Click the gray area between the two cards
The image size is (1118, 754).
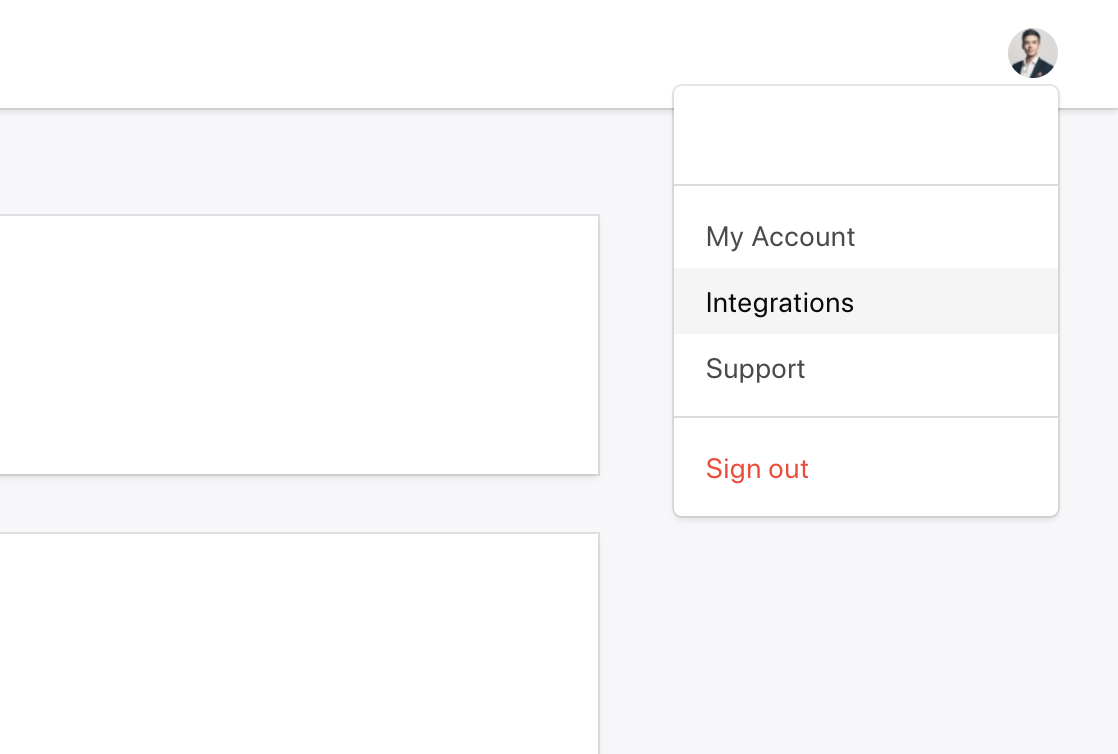pos(299,504)
